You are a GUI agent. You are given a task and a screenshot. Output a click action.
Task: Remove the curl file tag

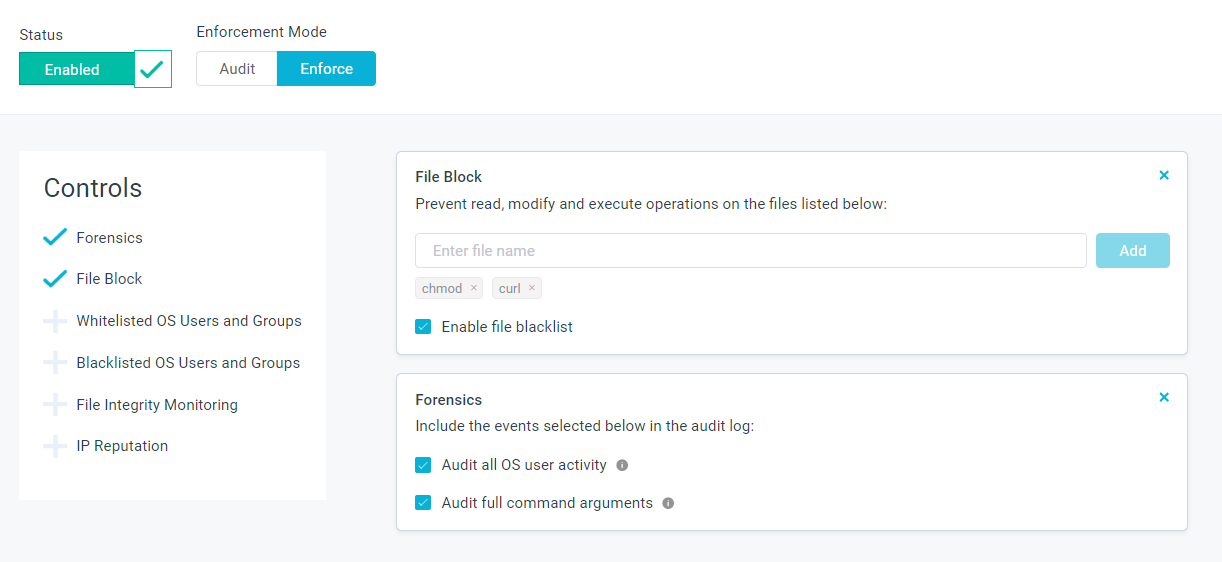(x=532, y=288)
